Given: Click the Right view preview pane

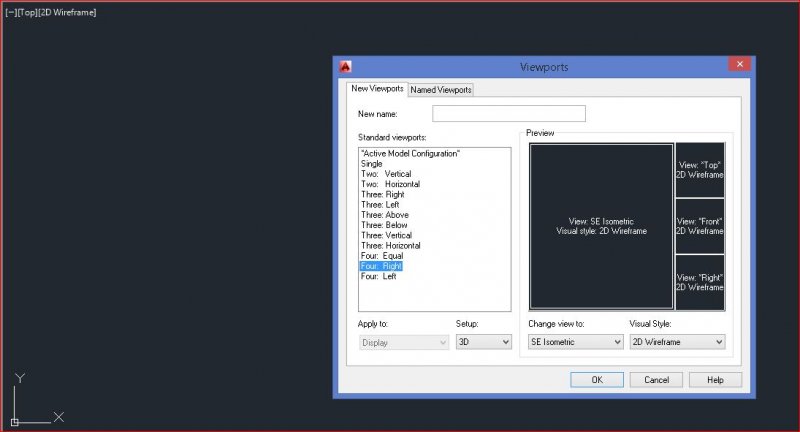Looking at the screenshot, I should pos(700,283).
